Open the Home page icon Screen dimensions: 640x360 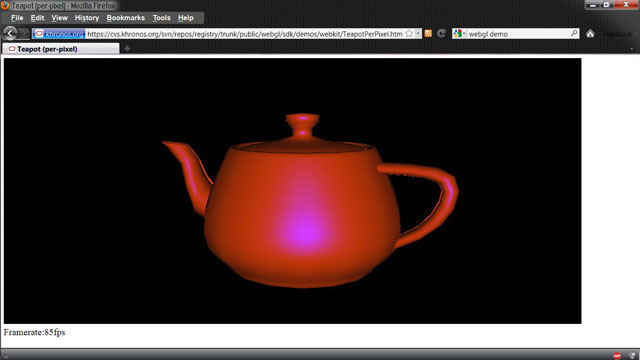click(590, 34)
